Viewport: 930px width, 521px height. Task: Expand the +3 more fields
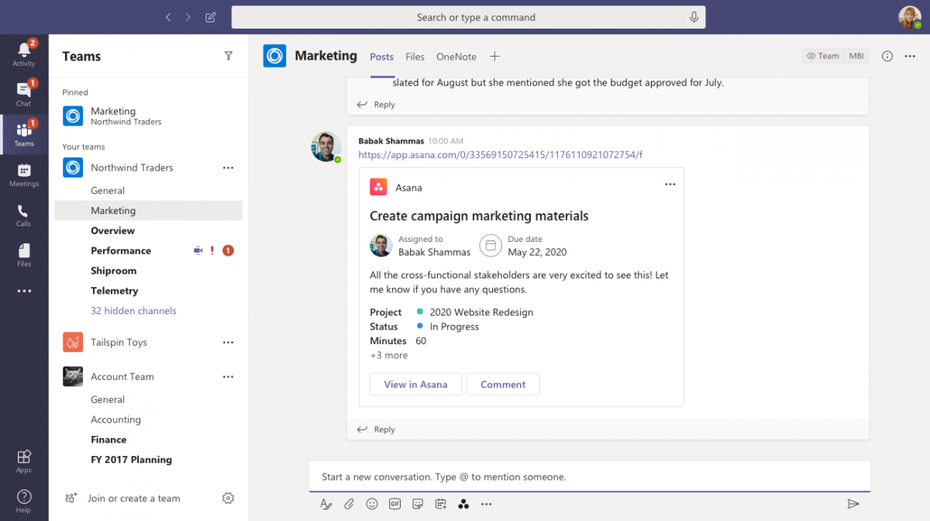coord(389,355)
